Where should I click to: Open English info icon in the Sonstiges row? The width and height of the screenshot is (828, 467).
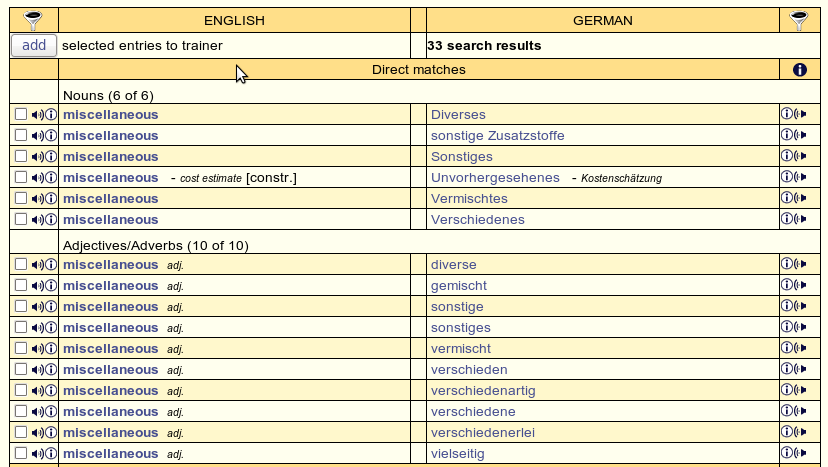[51, 157]
